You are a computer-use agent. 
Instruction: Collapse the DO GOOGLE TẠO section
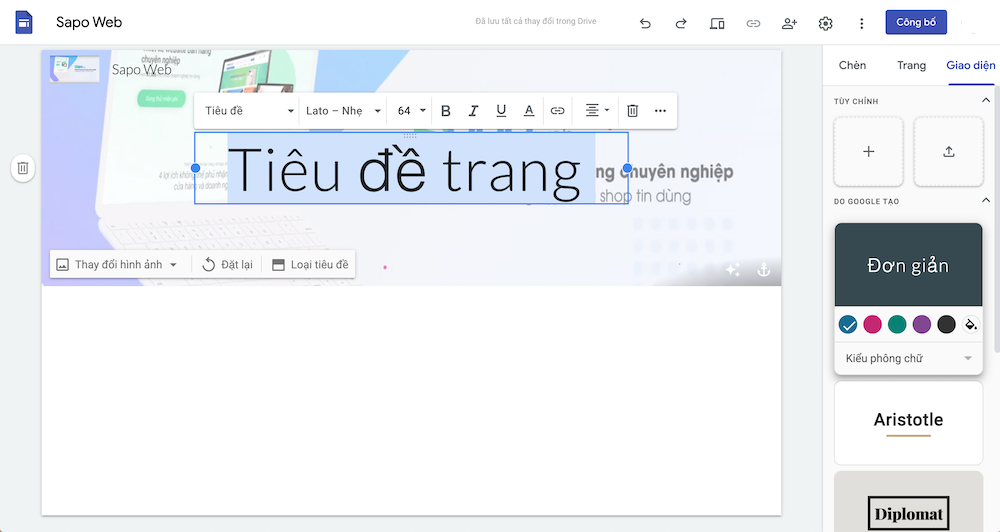point(985,200)
